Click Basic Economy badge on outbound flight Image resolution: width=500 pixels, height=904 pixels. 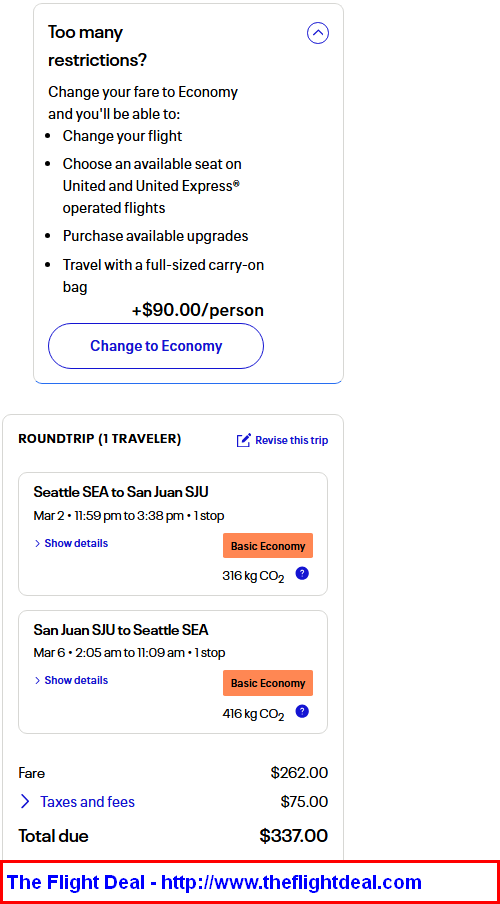[268, 546]
